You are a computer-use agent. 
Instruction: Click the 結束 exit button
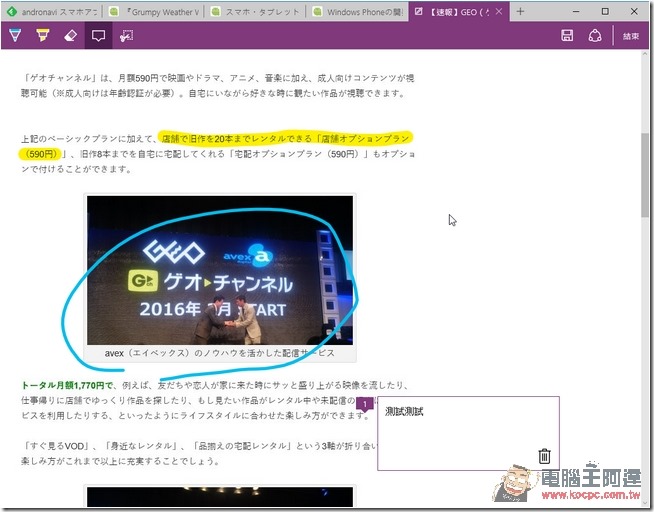[x=631, y=36]
